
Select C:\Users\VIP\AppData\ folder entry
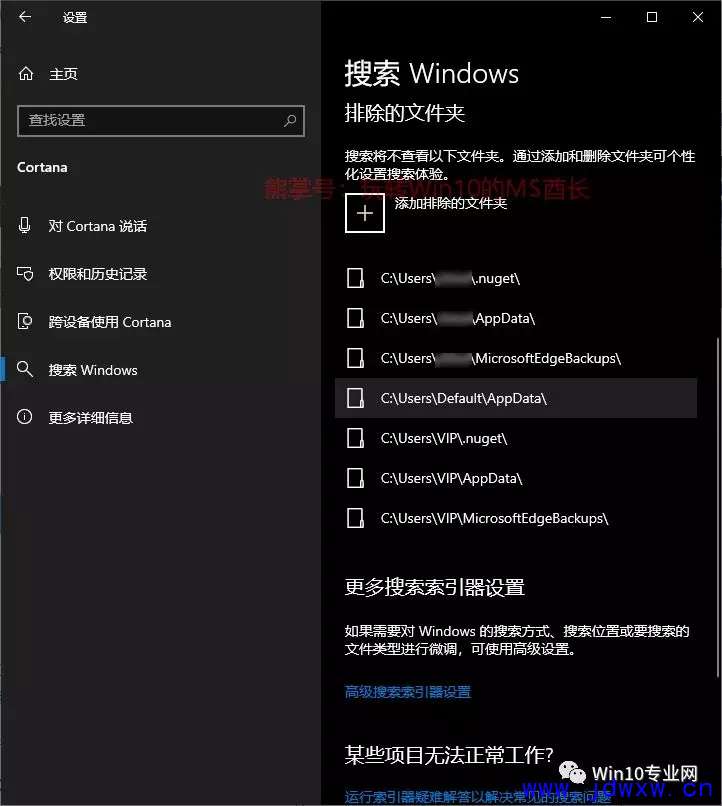pos(515,479)
